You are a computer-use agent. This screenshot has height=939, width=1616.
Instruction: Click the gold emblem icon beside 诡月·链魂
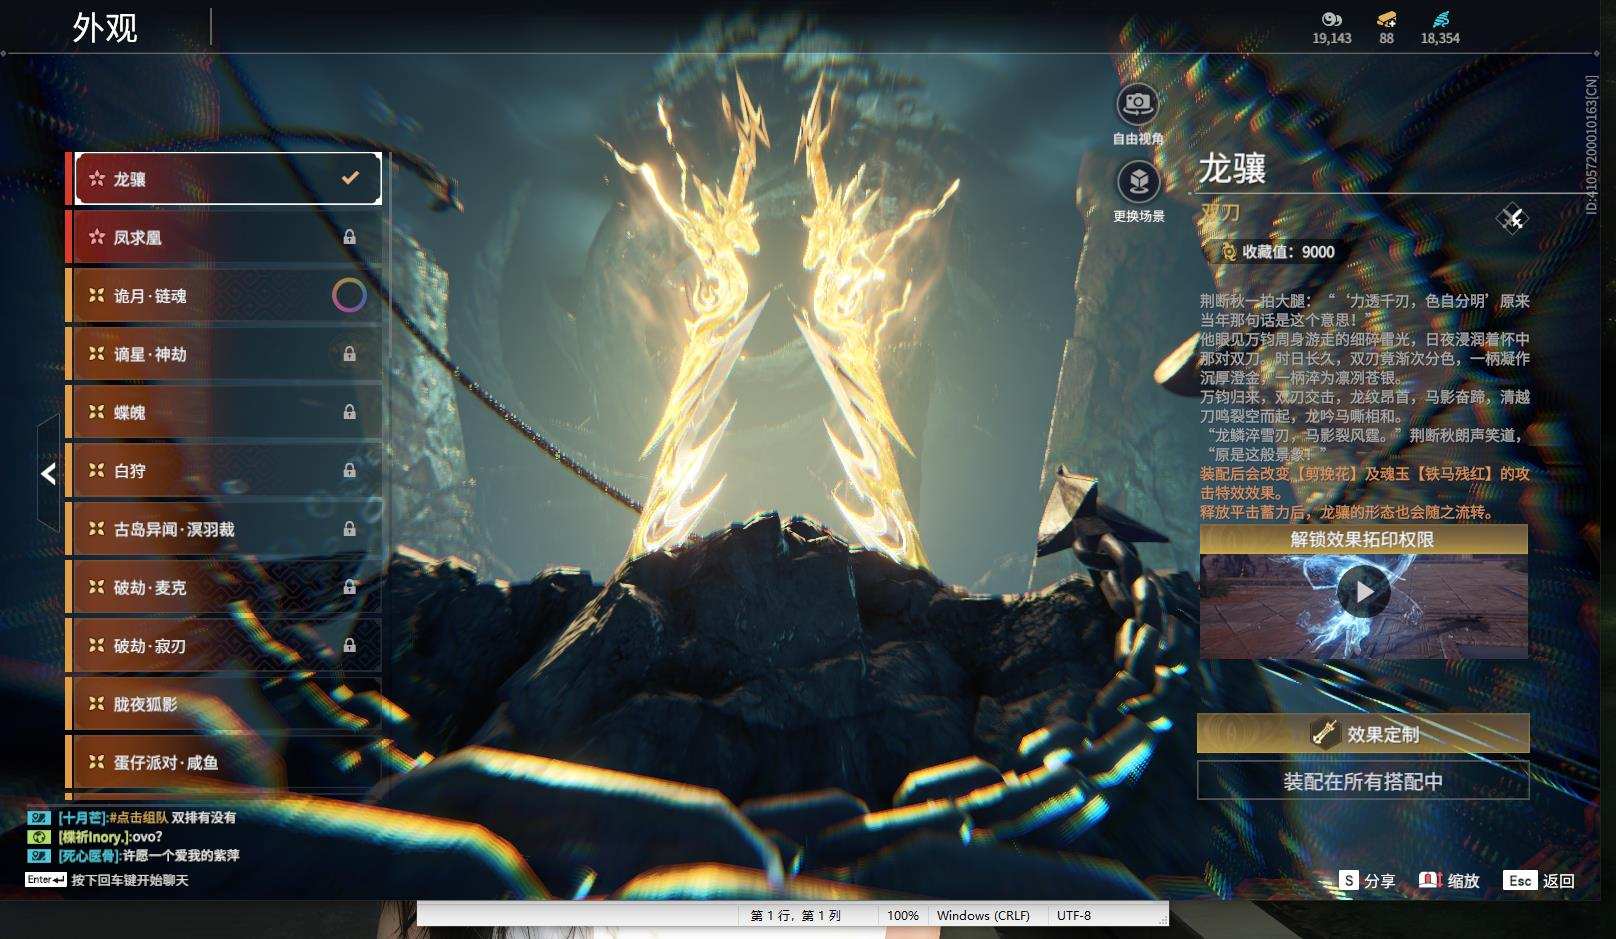(97, 295)
